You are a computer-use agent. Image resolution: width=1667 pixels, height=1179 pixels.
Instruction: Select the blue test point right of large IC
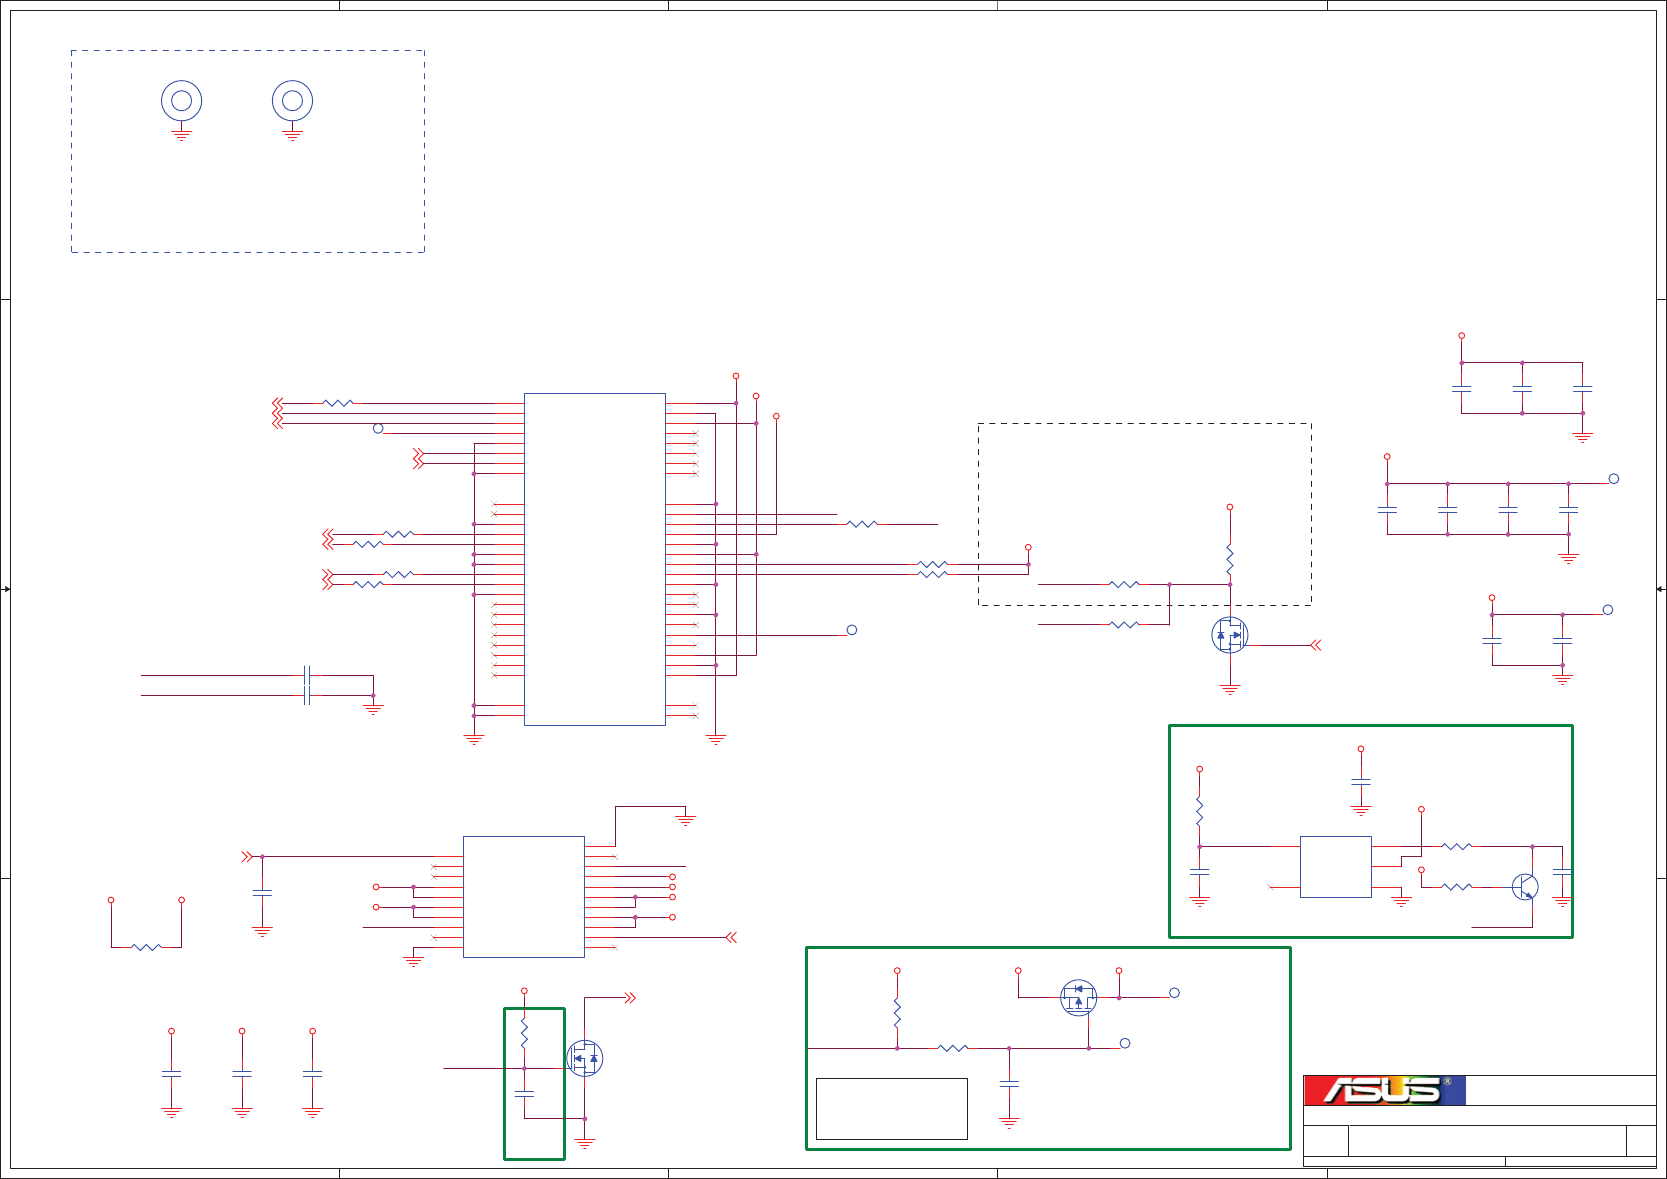tap(852, 630)
